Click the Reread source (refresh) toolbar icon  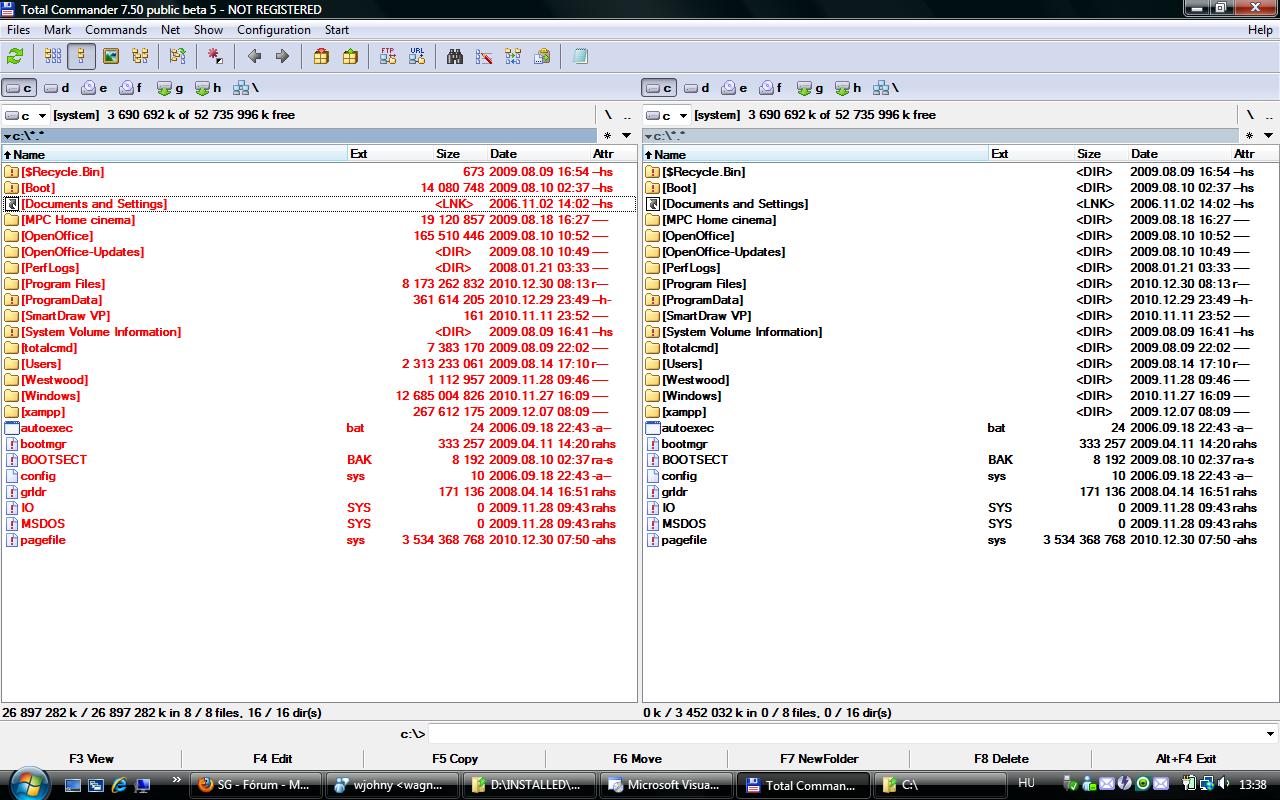pyautogui.click(x=15, y=57)
